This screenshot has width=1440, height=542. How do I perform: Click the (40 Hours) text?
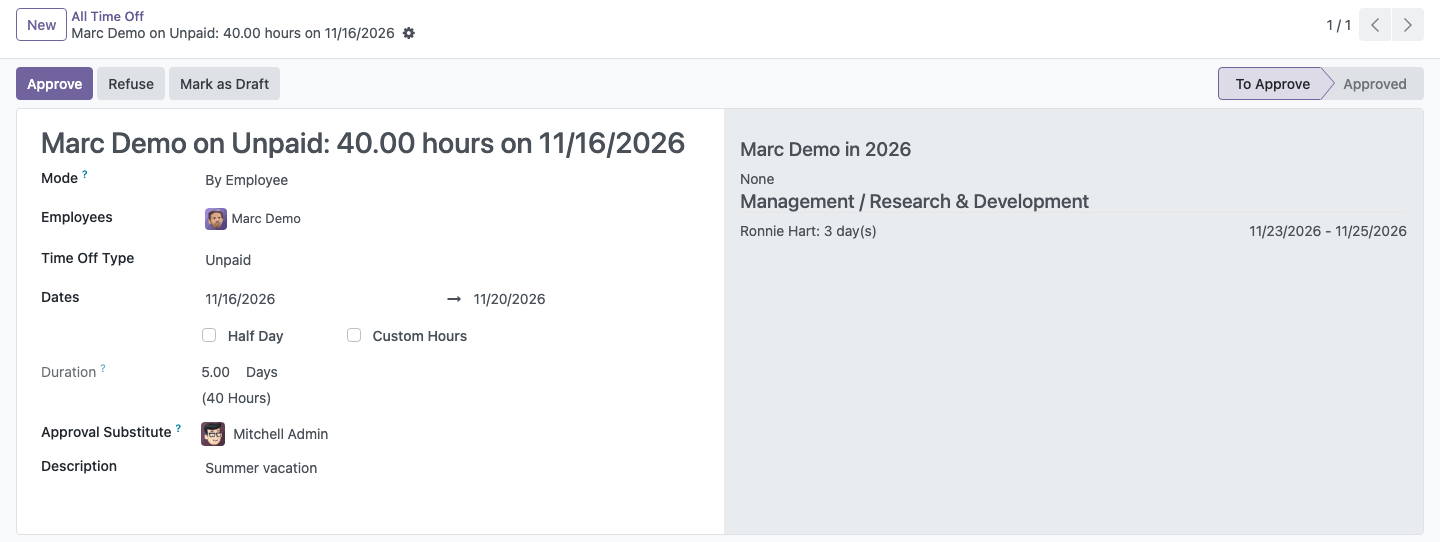coord(236,398)
